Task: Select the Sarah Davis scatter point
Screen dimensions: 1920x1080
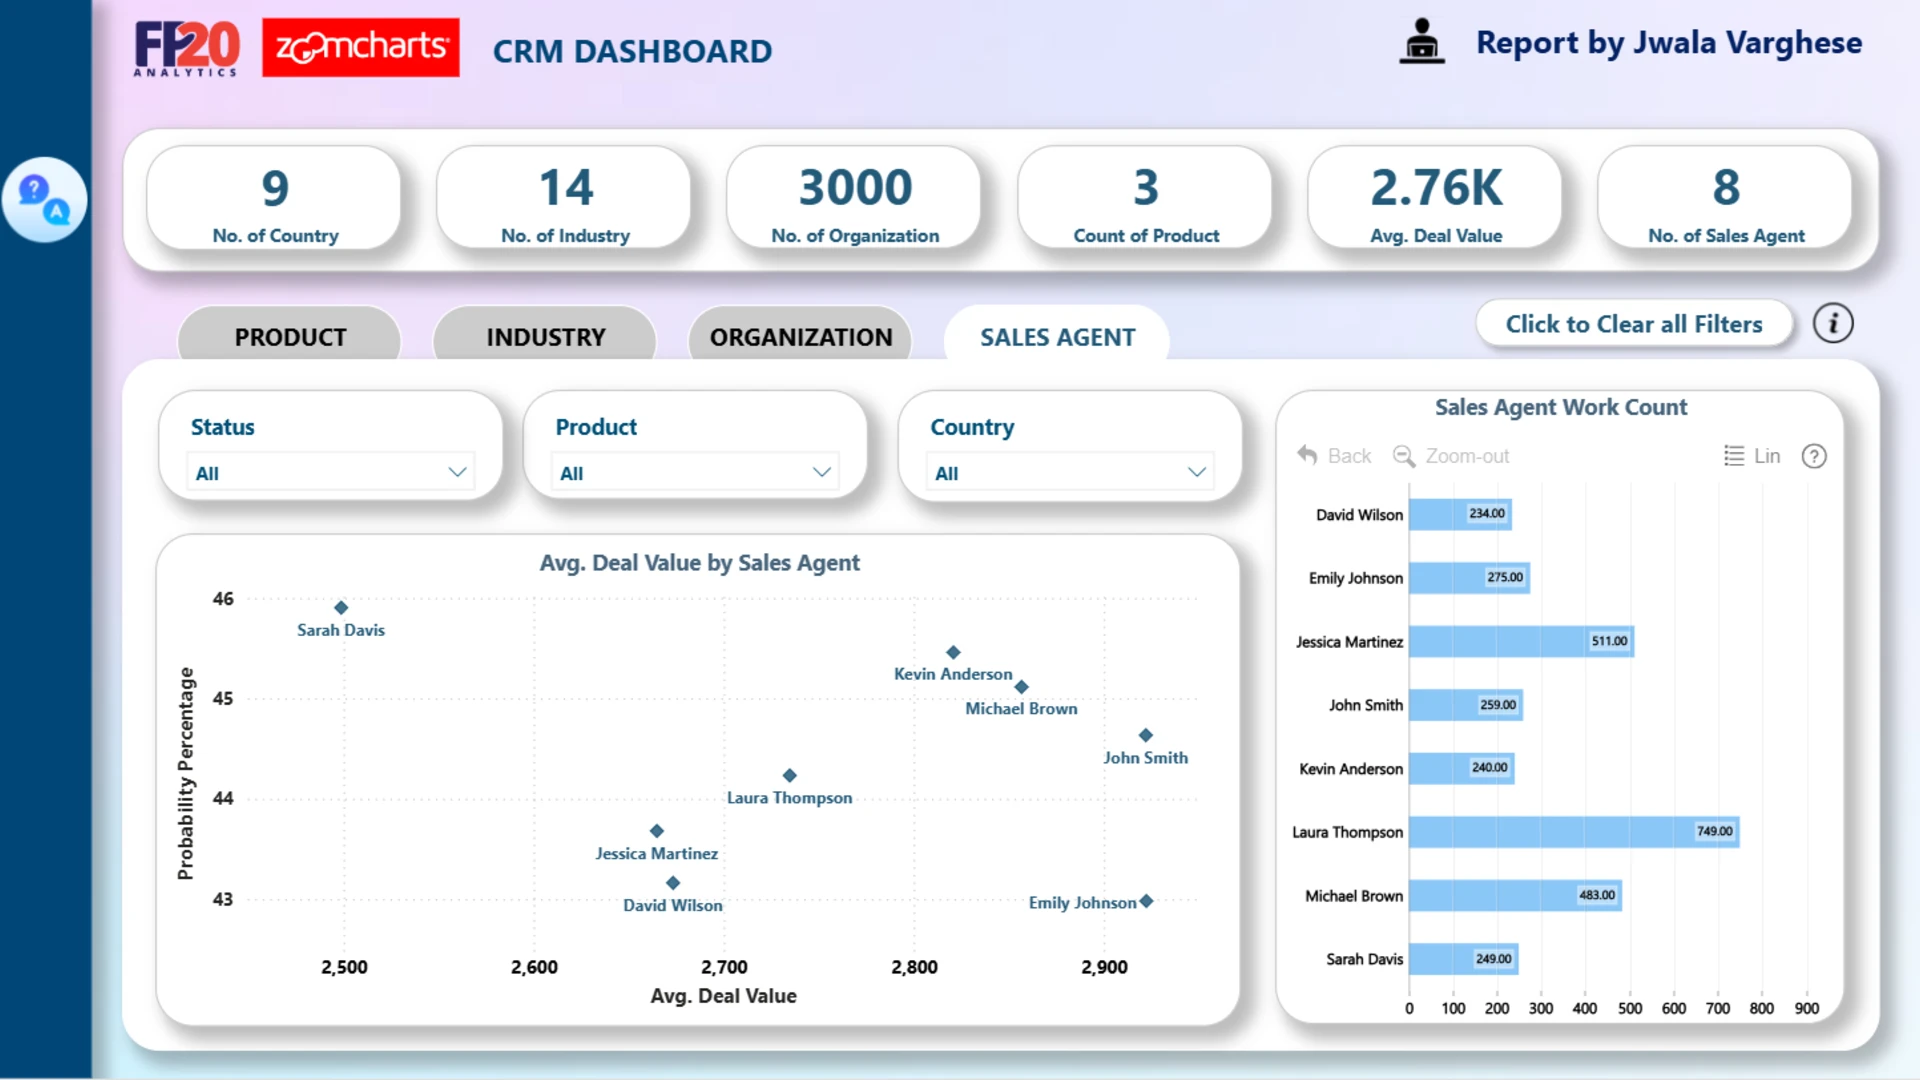Action: (x=341, y=607)
